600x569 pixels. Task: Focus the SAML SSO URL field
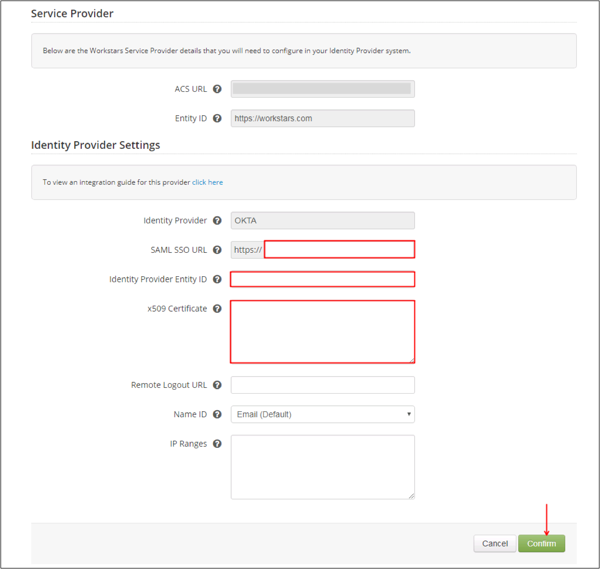pos(339,250)
